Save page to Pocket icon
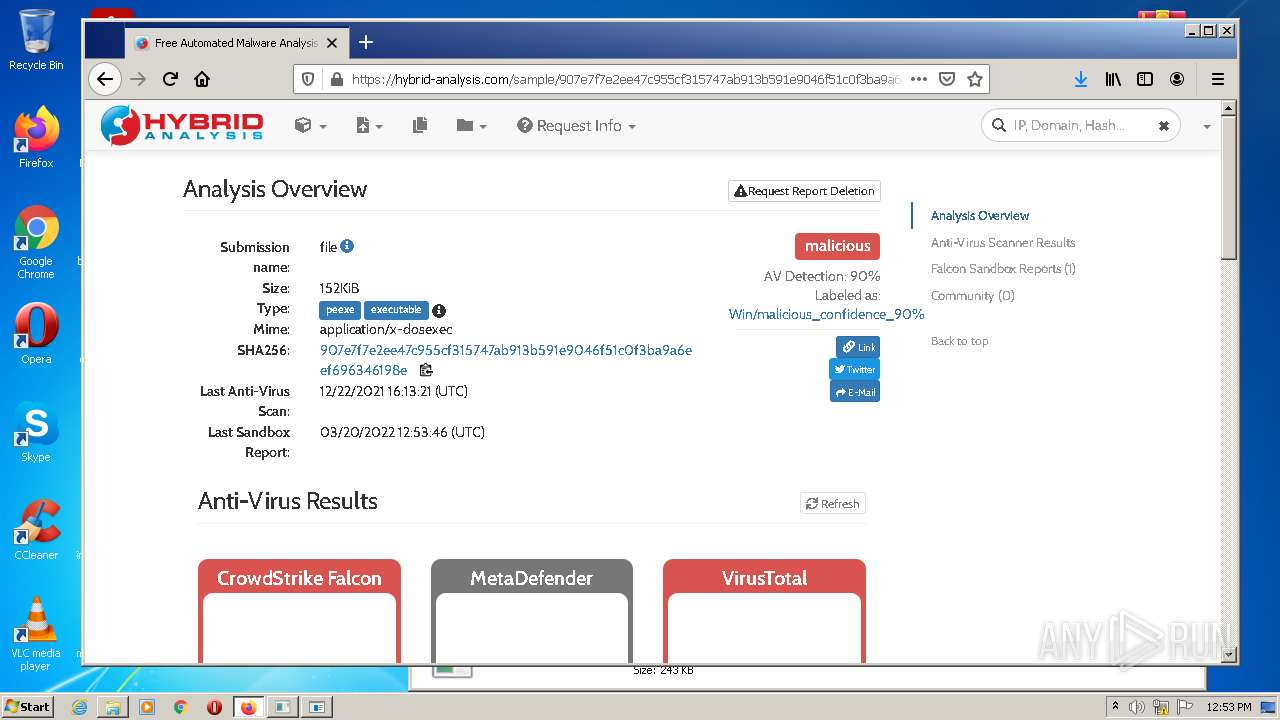1280x720 pixels. tap(947, 79)
